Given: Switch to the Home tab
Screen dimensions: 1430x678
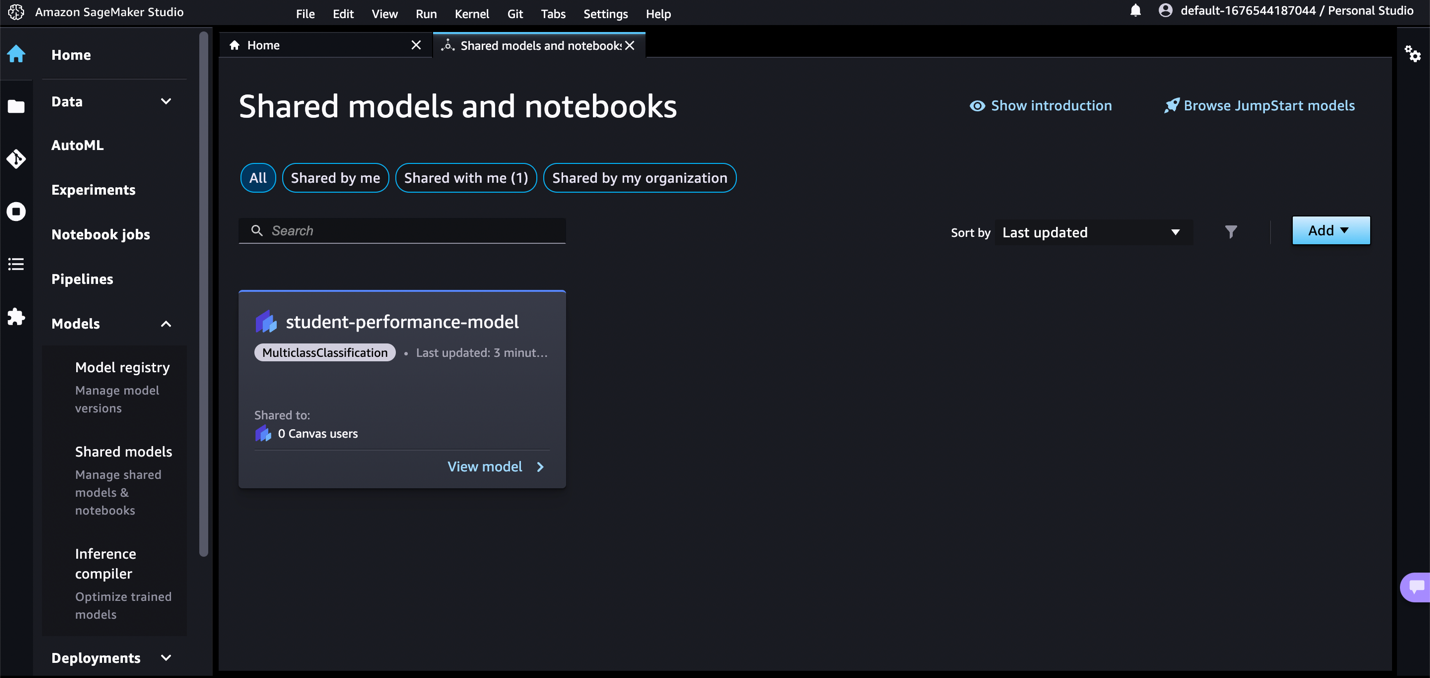Looking at the screenshot, I should (262, 45).
